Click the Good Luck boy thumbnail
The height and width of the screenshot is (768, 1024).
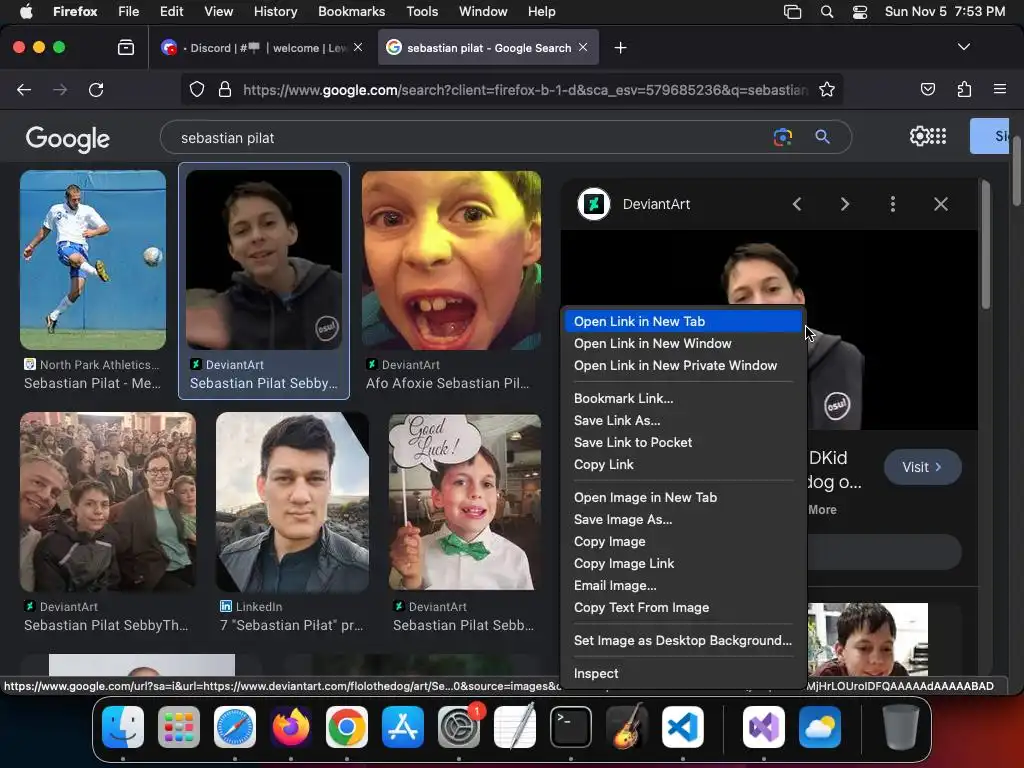pos(464,502)
